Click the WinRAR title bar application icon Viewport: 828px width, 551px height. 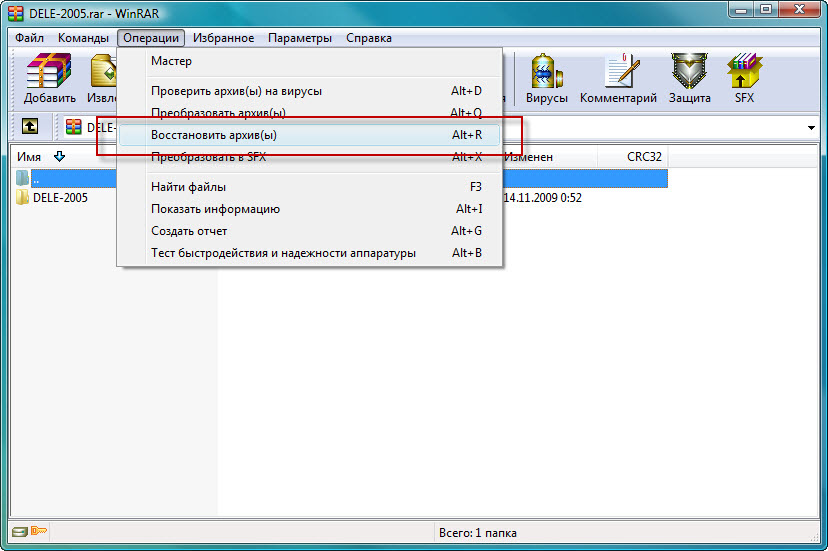[16, 13]
